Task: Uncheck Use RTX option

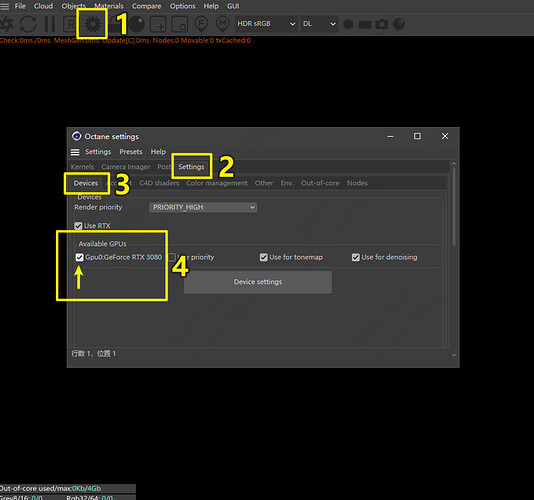Action: [x=78, y=226]
